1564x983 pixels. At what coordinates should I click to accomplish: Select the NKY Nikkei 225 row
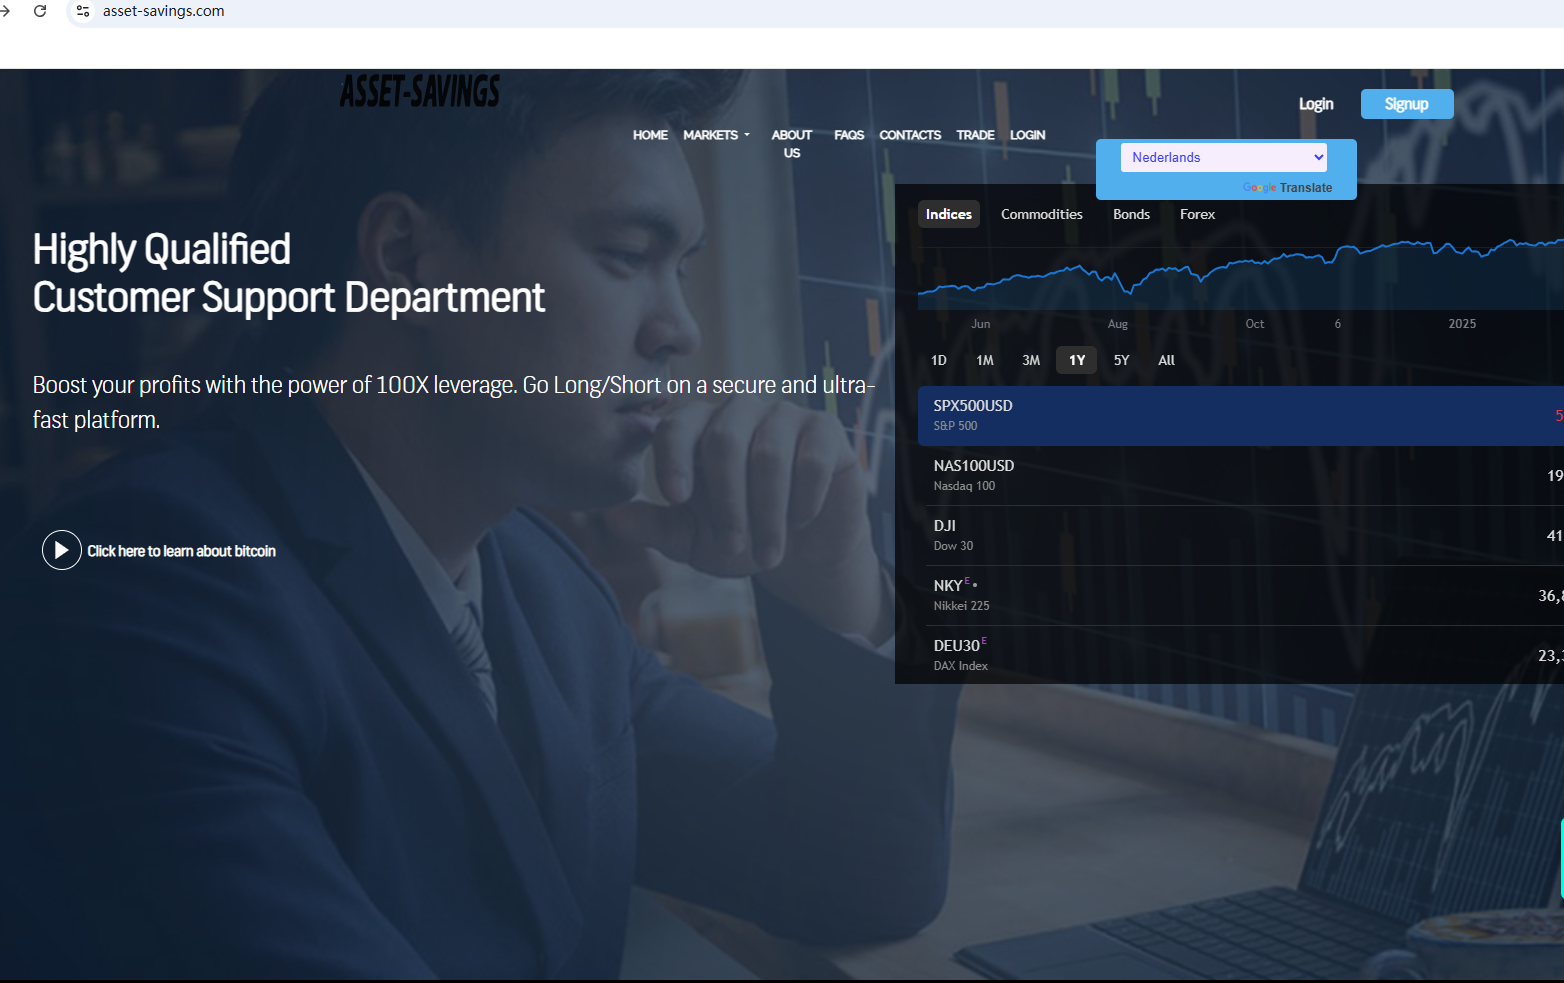point(1241,596)
